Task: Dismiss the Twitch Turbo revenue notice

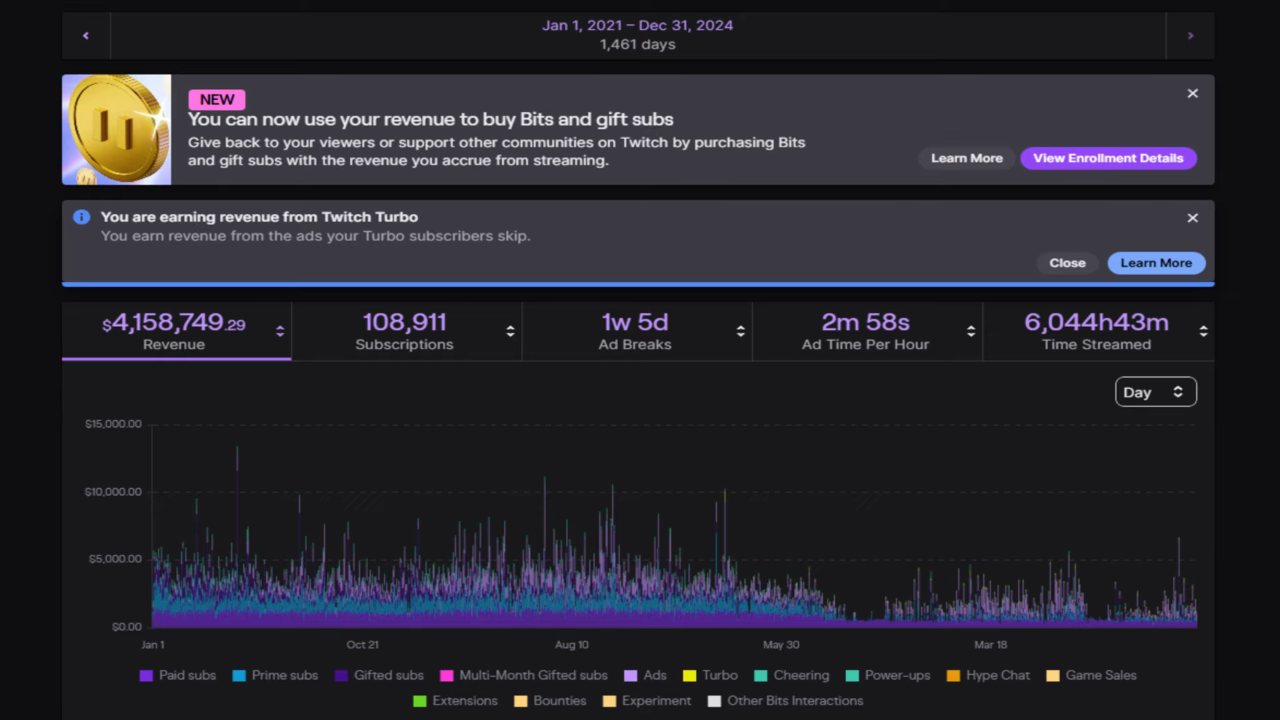Action: pos(1192,218)
